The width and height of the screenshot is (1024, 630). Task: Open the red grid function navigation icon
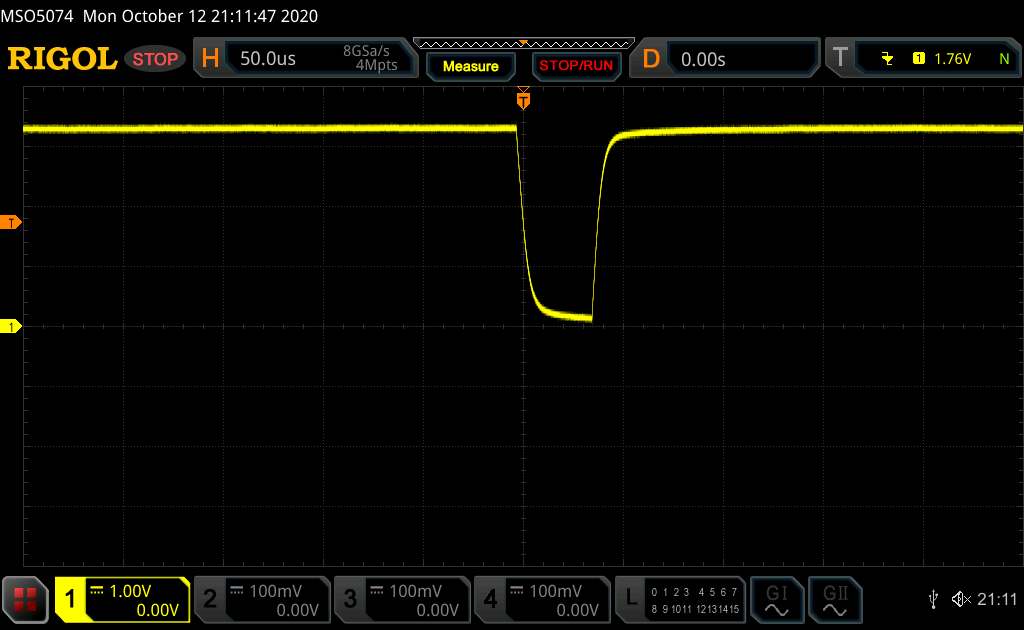pyautogui.click(x=25, y=599)
